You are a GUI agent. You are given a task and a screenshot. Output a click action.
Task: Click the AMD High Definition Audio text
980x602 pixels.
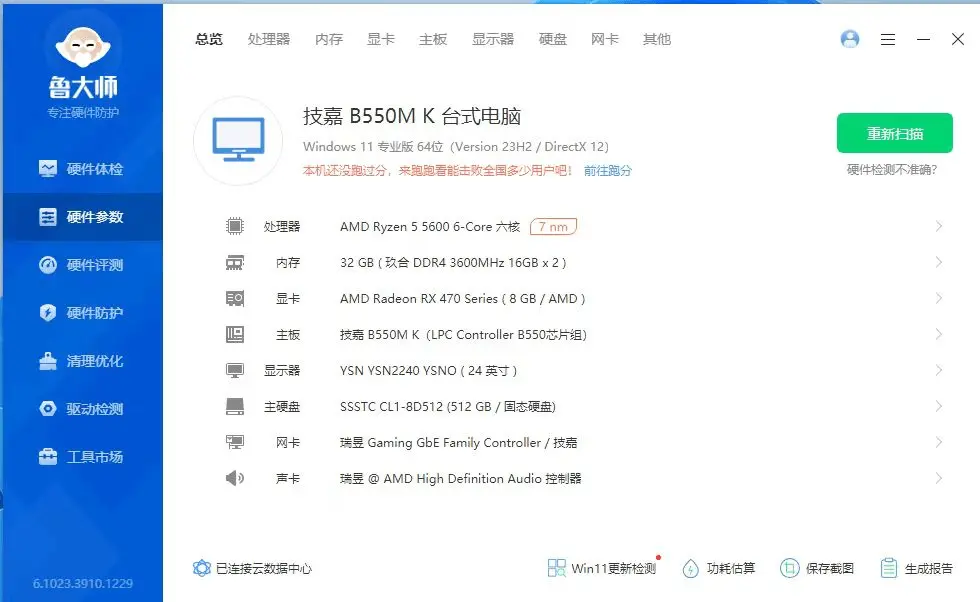point(462,478)
